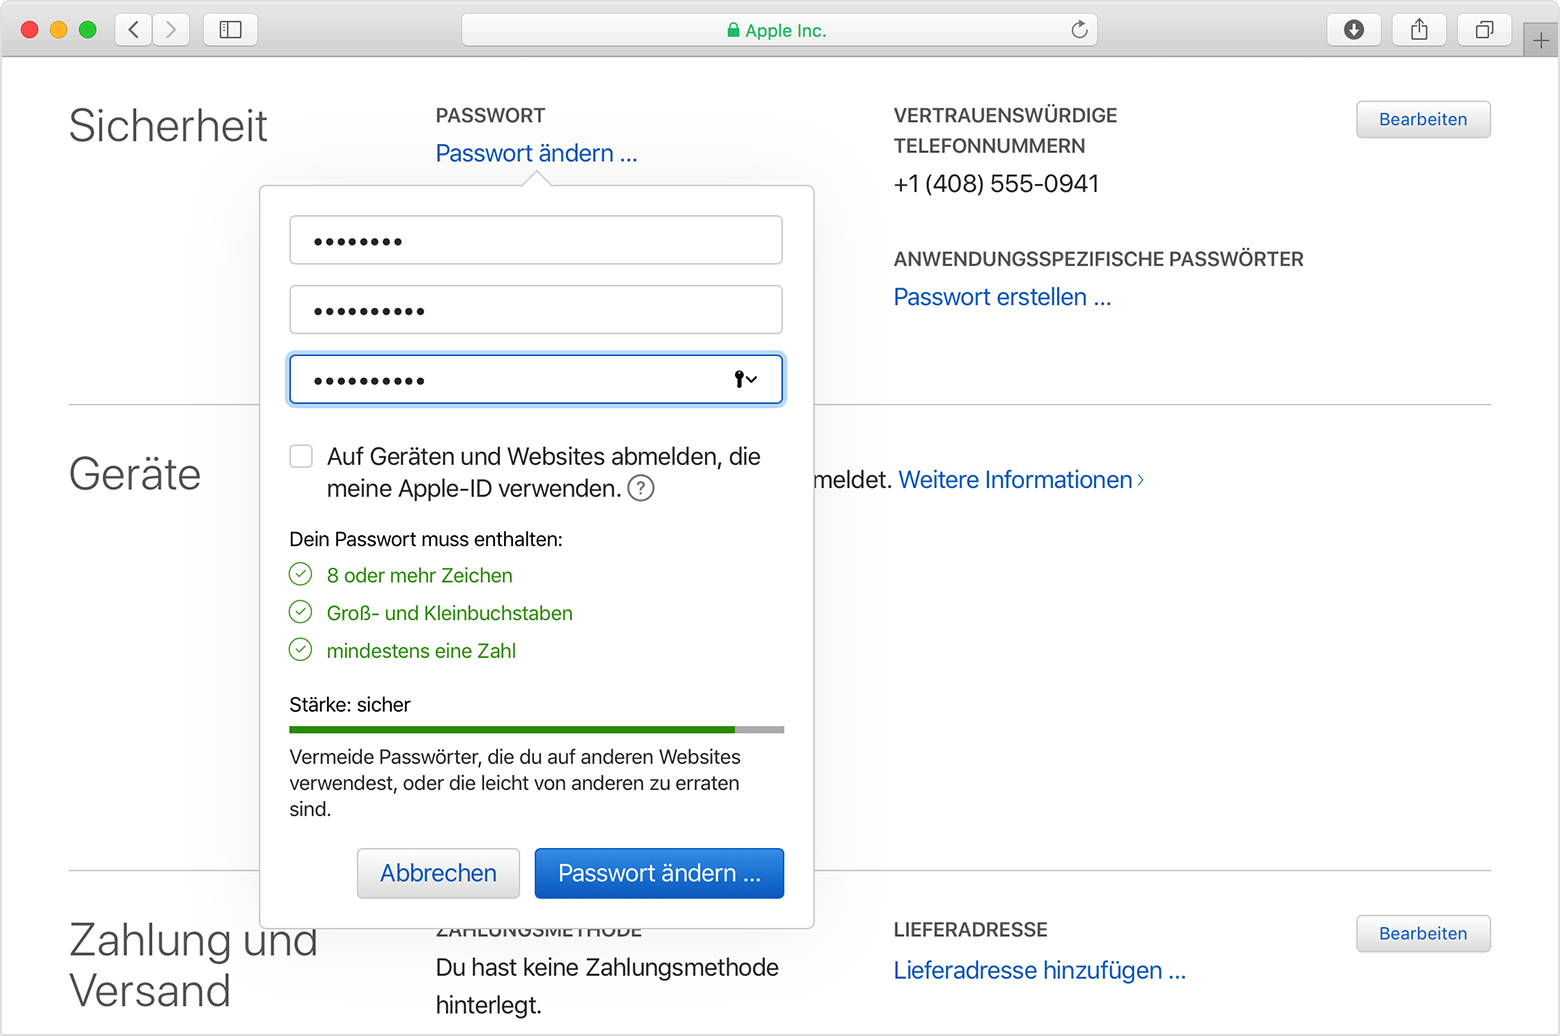Click Bearbeiten button in Zahlung und Versand

pyautogui.click(x=1423, y=933)
